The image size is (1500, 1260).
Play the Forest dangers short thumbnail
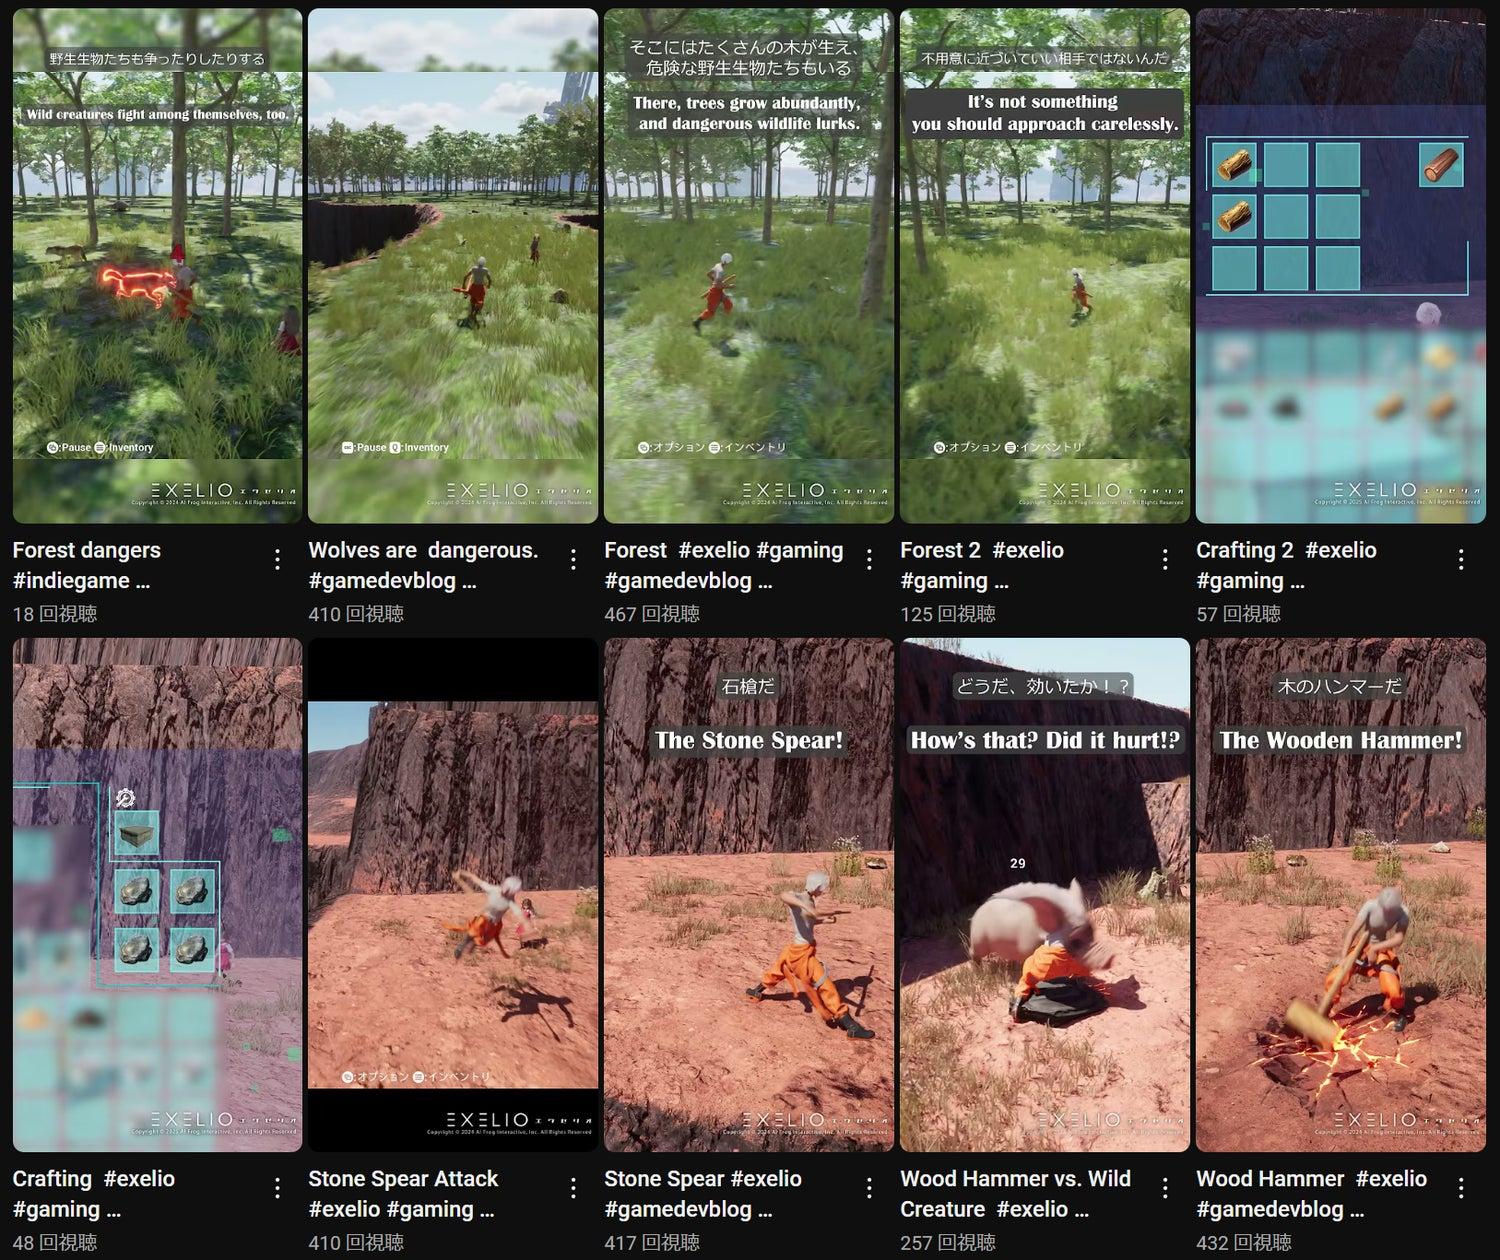point(157,266)
